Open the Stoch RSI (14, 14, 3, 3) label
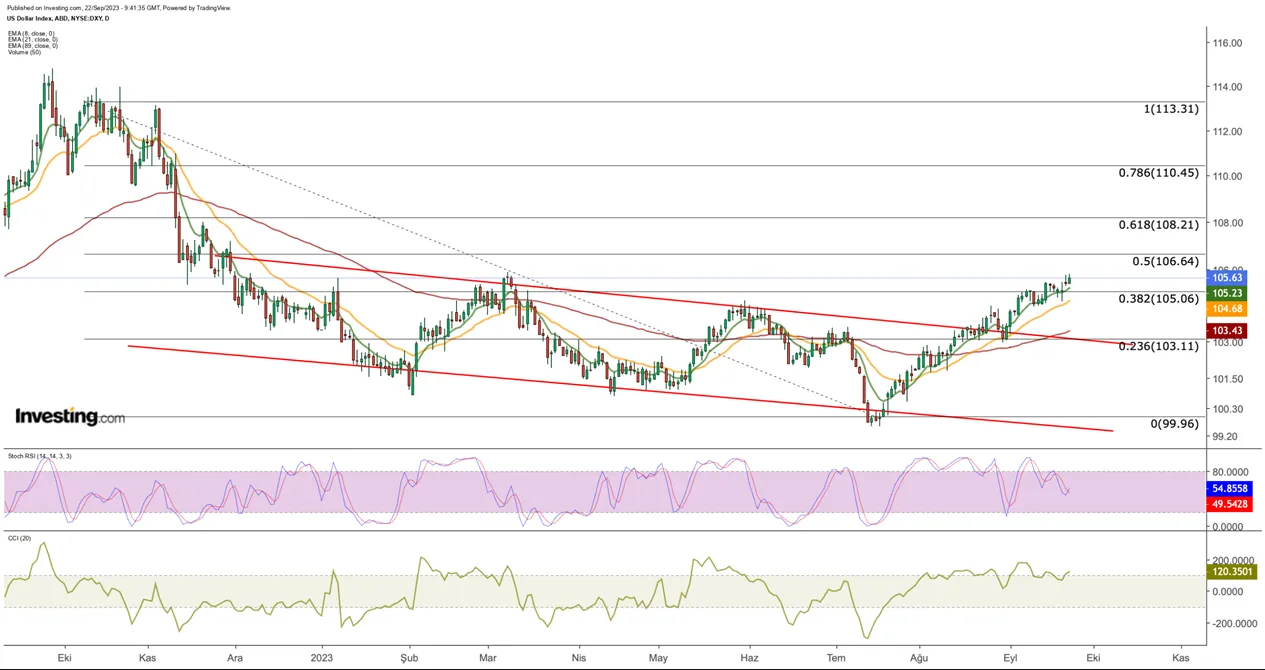Viewport: 1265px width, 670px height. [x=39, y=456]
